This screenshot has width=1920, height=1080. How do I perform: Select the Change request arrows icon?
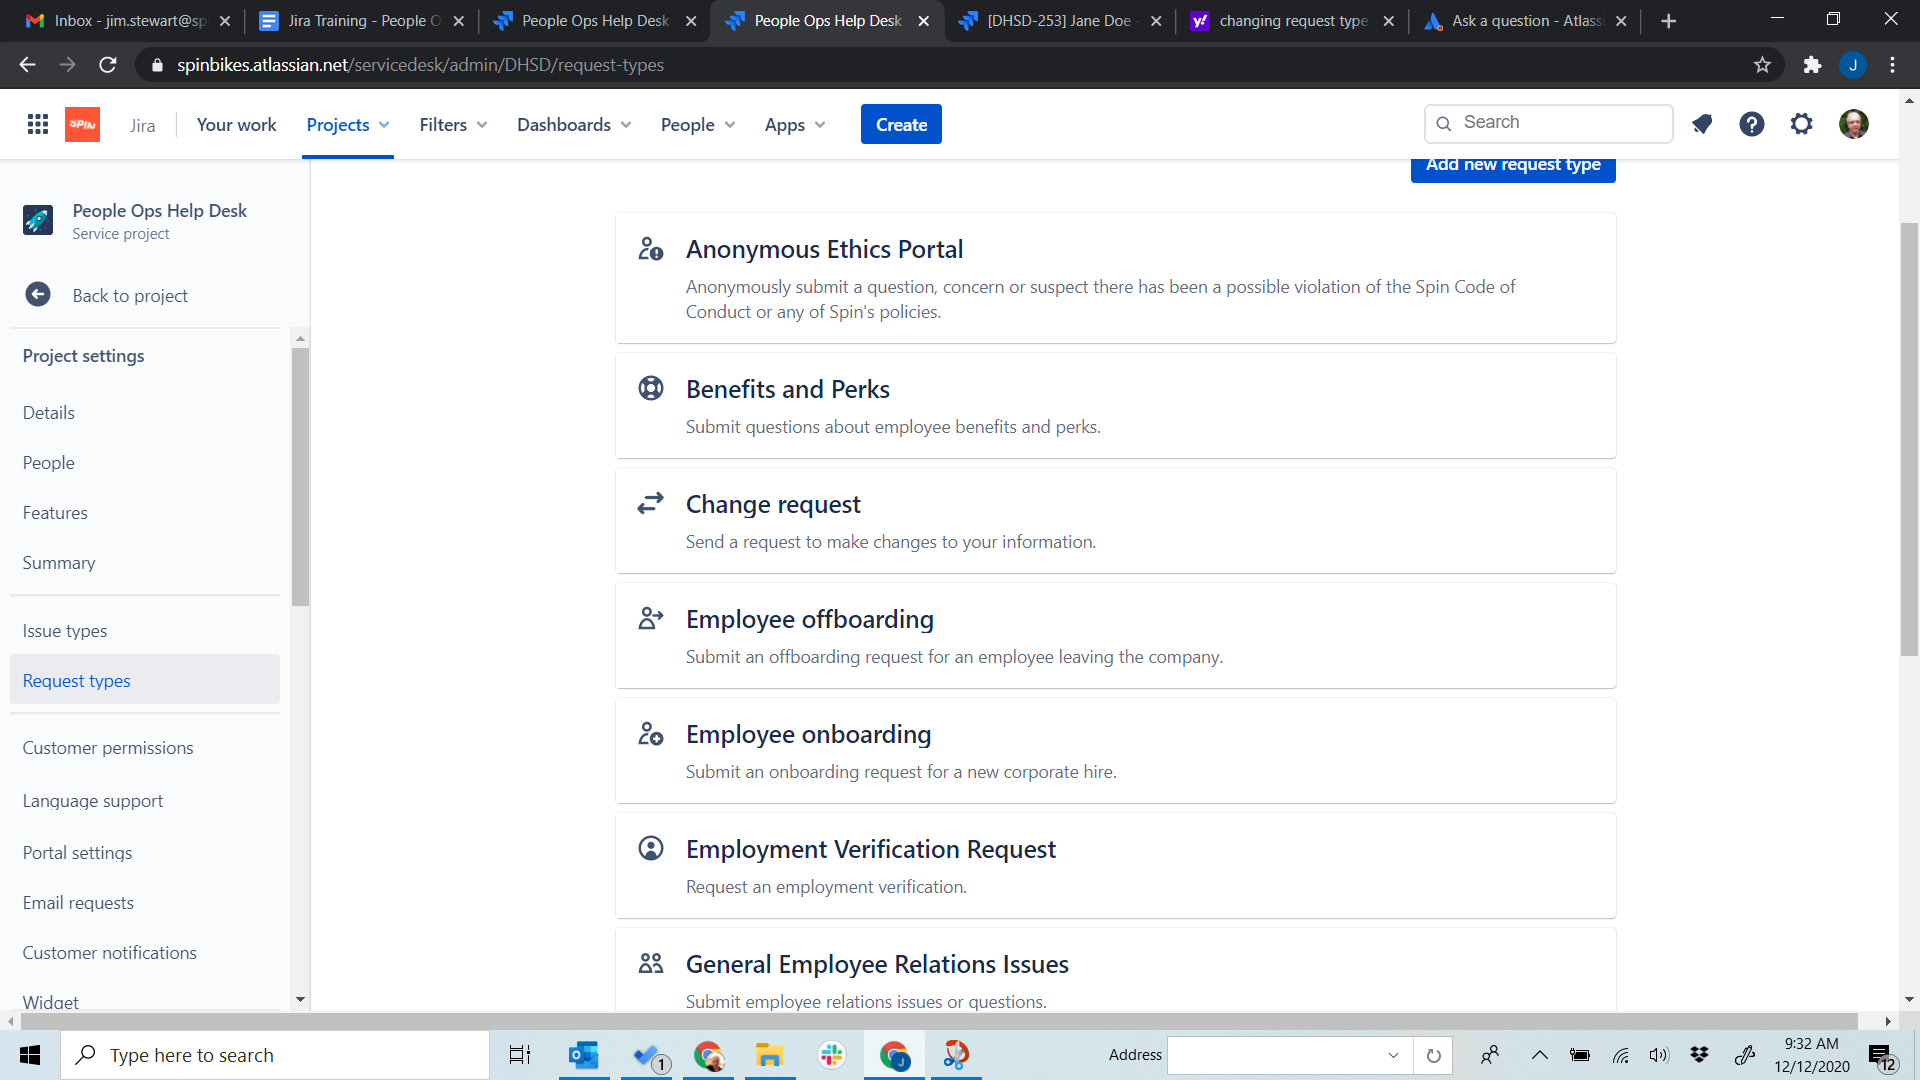(651, 503)
